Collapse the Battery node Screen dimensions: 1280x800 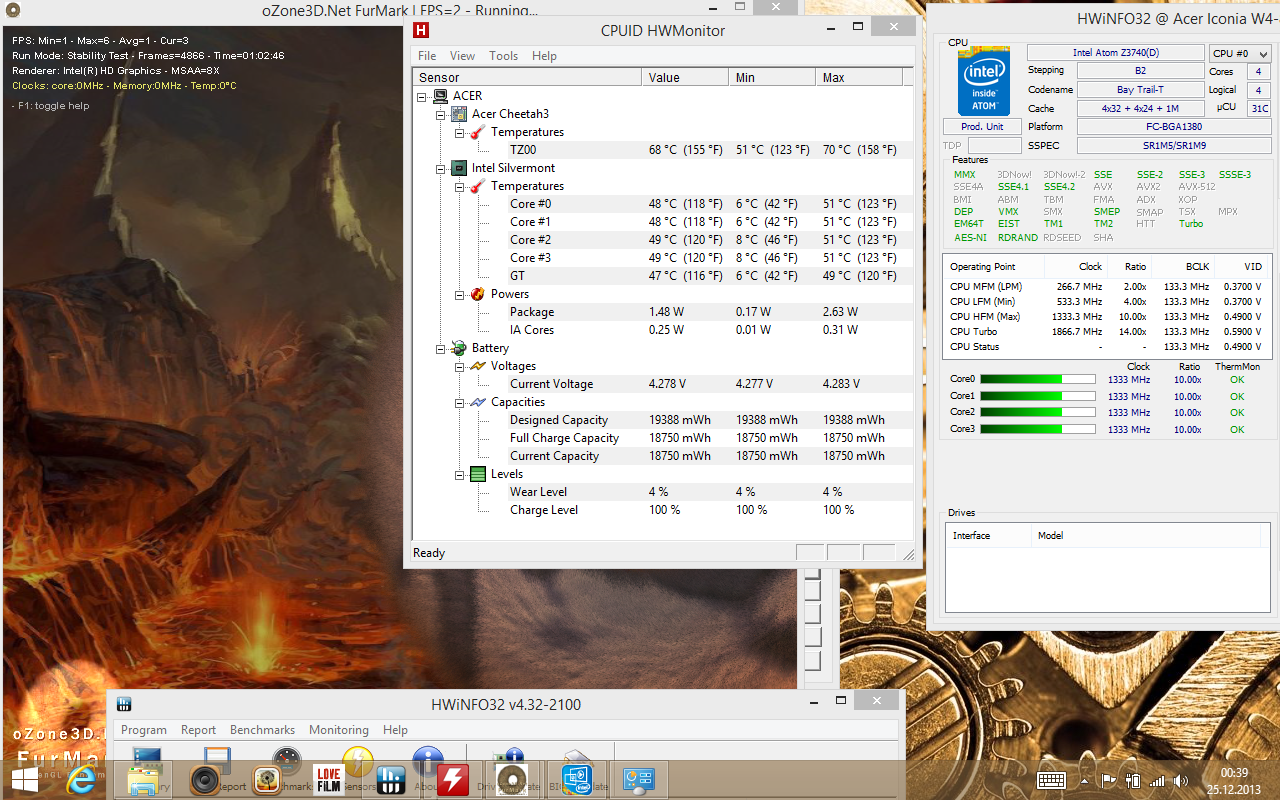[x=441, y=348]
